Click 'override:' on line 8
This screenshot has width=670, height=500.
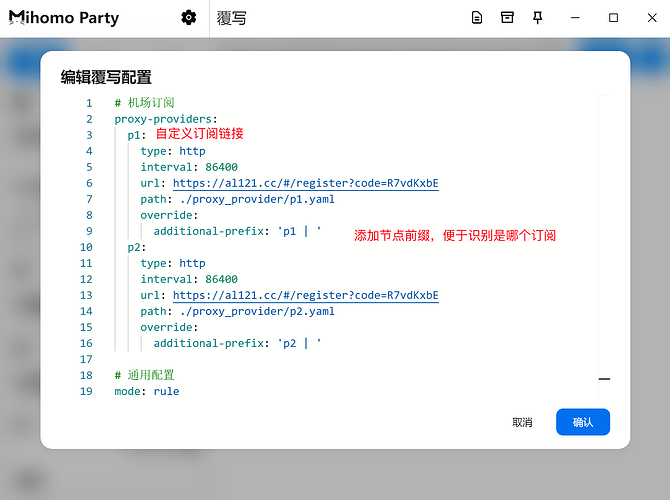[169, 215]
